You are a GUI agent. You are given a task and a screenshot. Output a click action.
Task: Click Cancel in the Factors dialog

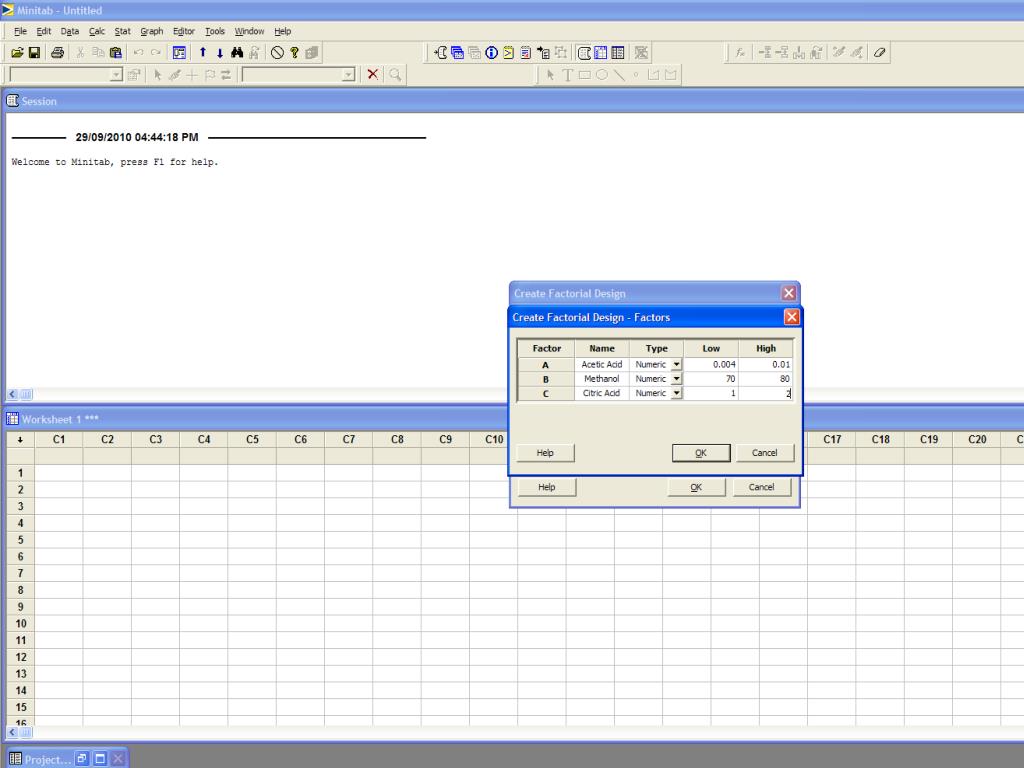point(764,453)
